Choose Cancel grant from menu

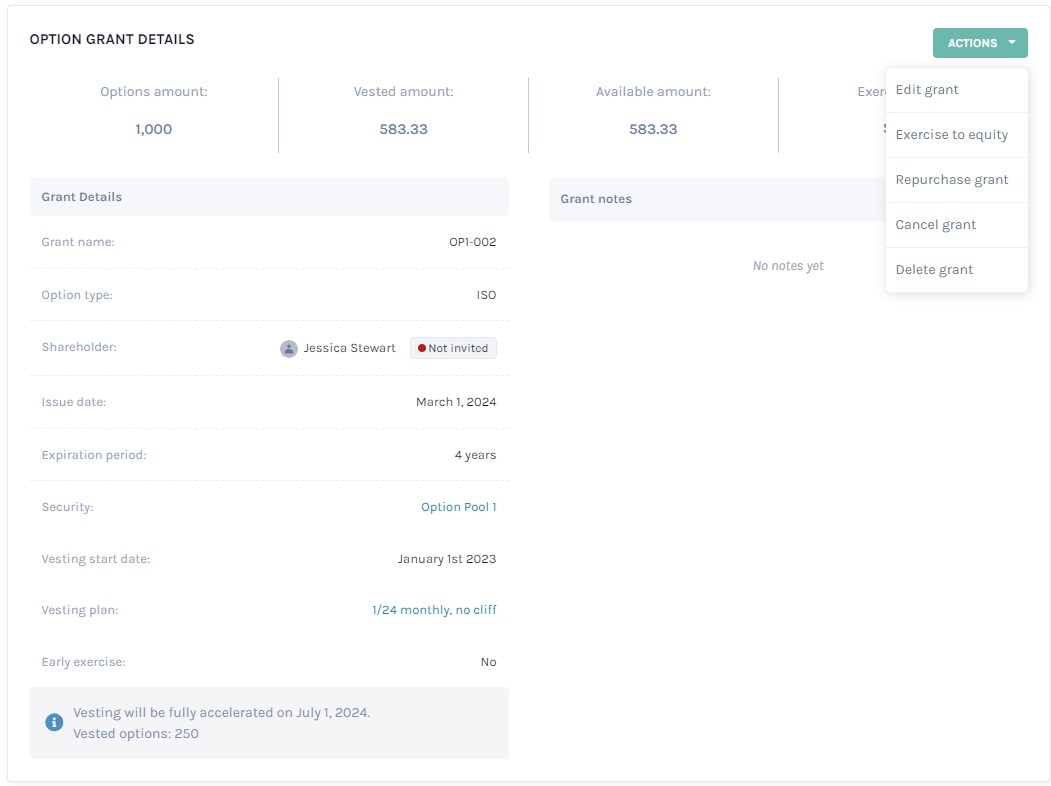956,224
